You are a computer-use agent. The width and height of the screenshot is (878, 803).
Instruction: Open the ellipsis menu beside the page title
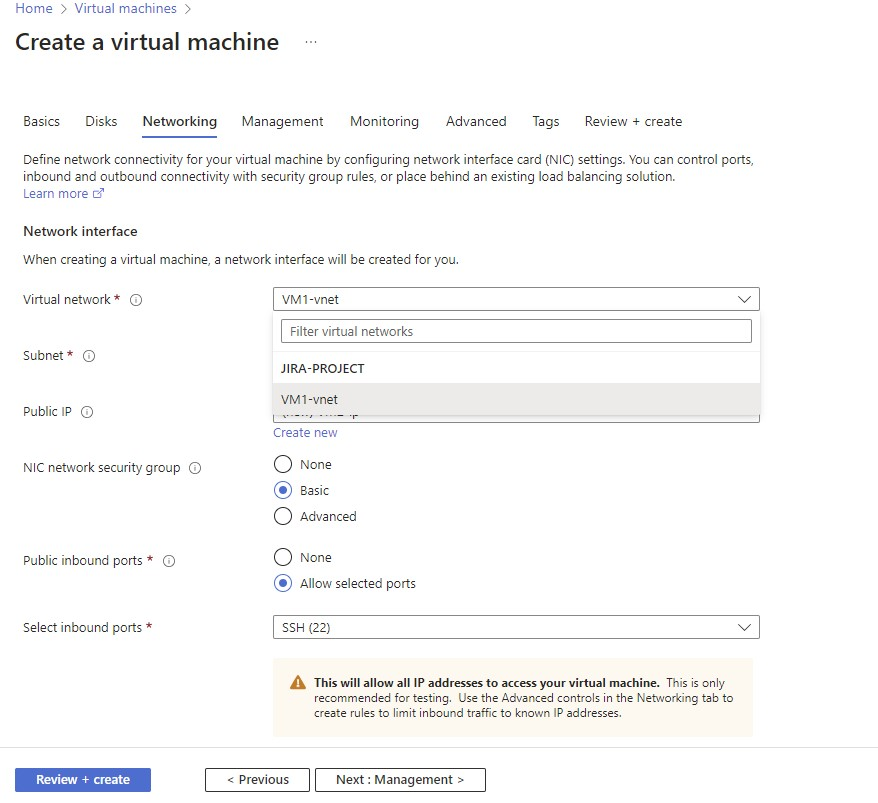pos(310,42)
